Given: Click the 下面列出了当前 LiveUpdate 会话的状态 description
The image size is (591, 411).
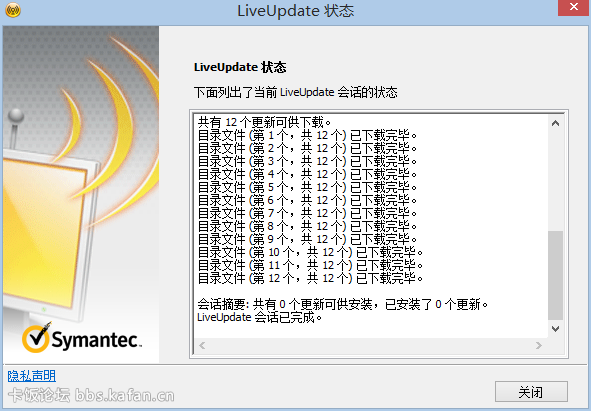Looking at the screenshot, I should pyautogui.click(x=296, y=92).
